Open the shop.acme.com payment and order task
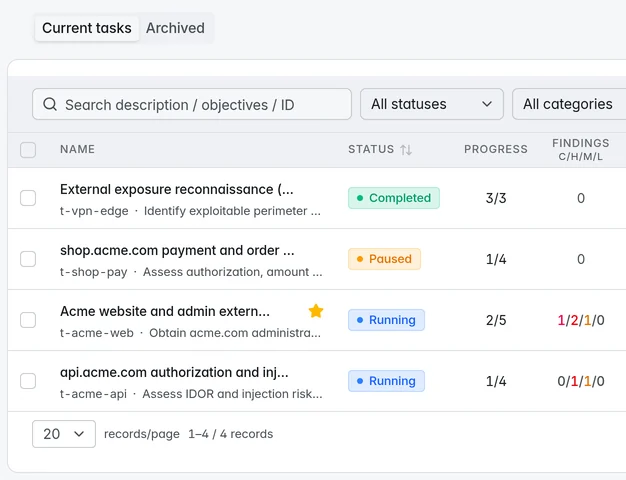 coord(177,250)
